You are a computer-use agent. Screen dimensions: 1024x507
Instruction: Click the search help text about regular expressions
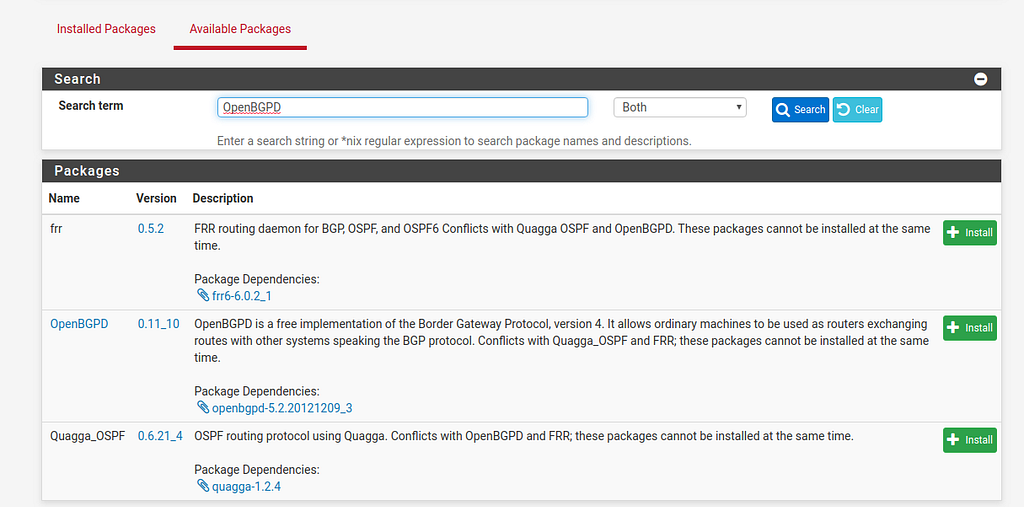(454, 140)
